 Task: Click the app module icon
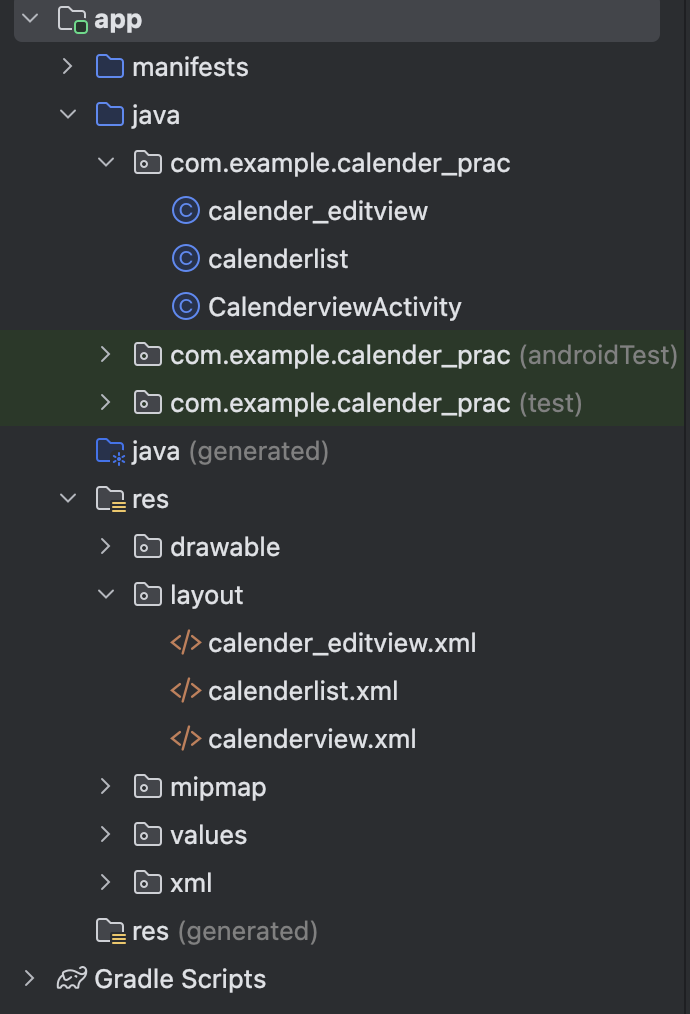click(72, 19)
